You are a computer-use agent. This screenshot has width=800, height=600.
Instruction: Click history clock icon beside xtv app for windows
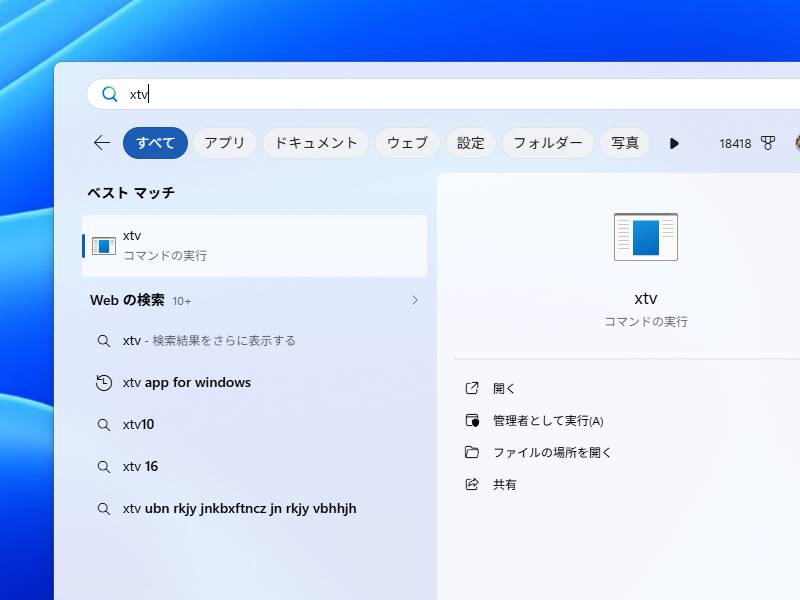(104, 383)
